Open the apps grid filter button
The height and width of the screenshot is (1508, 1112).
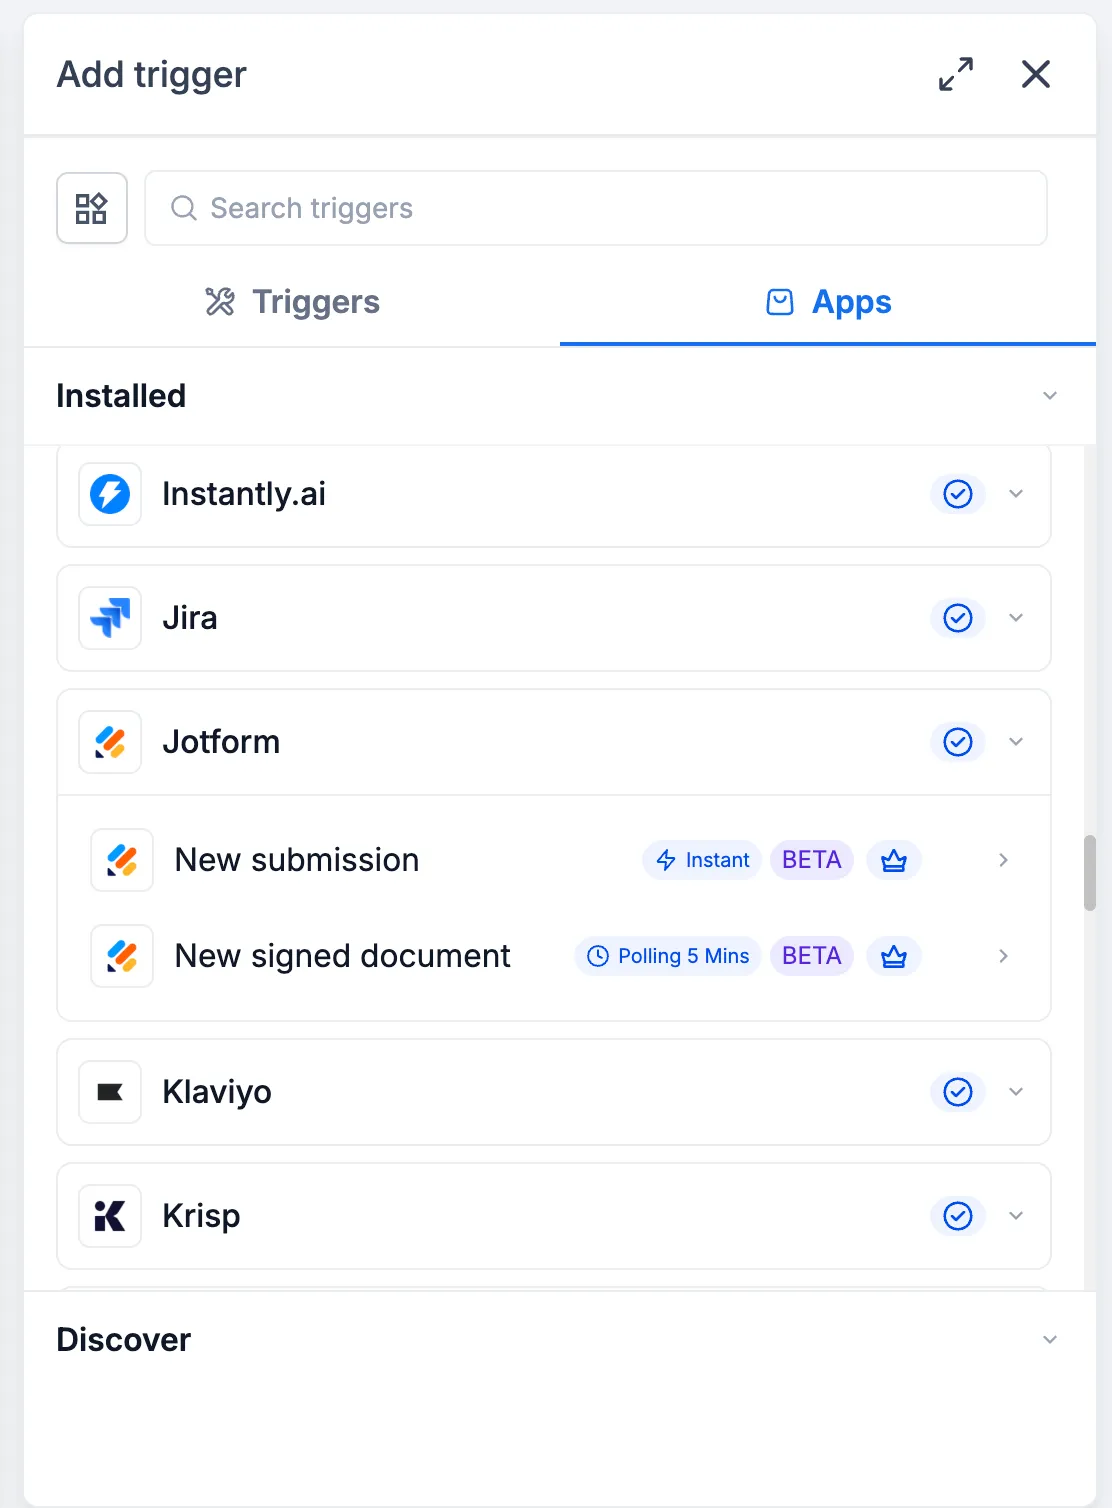(92, 208)
